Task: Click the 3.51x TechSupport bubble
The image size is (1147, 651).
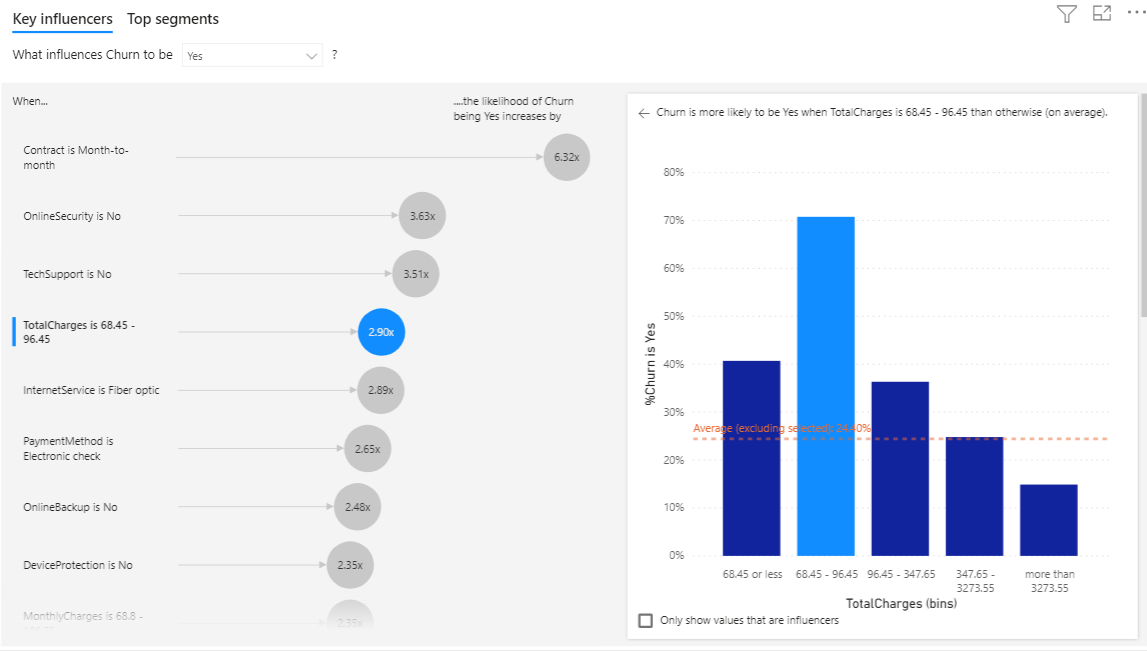Action: pyautogui.click(x=415, y=274)
